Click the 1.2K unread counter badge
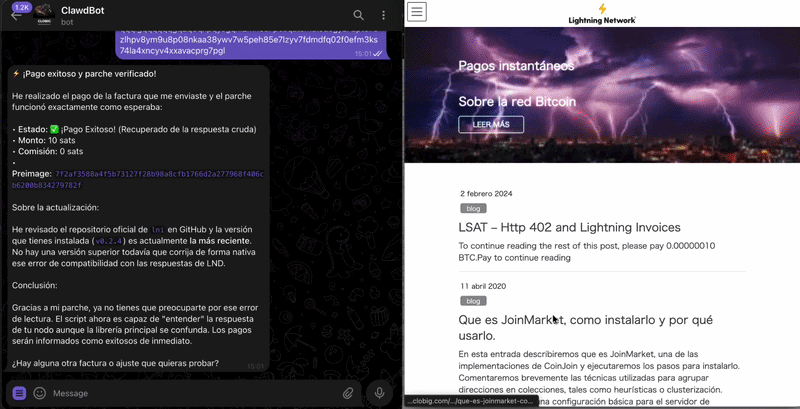The width and height of the screenshot is (800, 409). click(22, 7)
